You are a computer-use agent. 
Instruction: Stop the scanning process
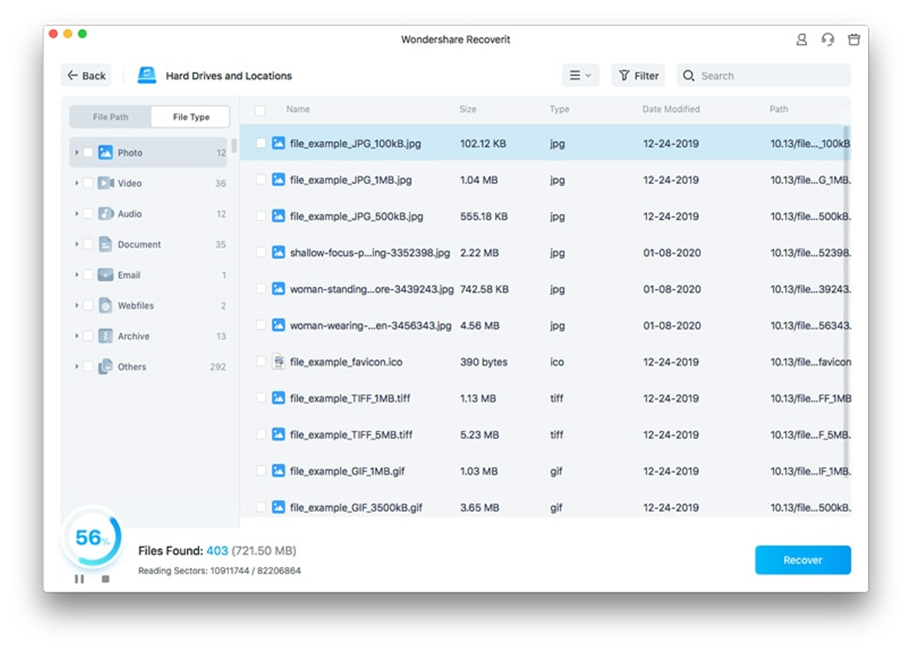[x=105, y=579]
